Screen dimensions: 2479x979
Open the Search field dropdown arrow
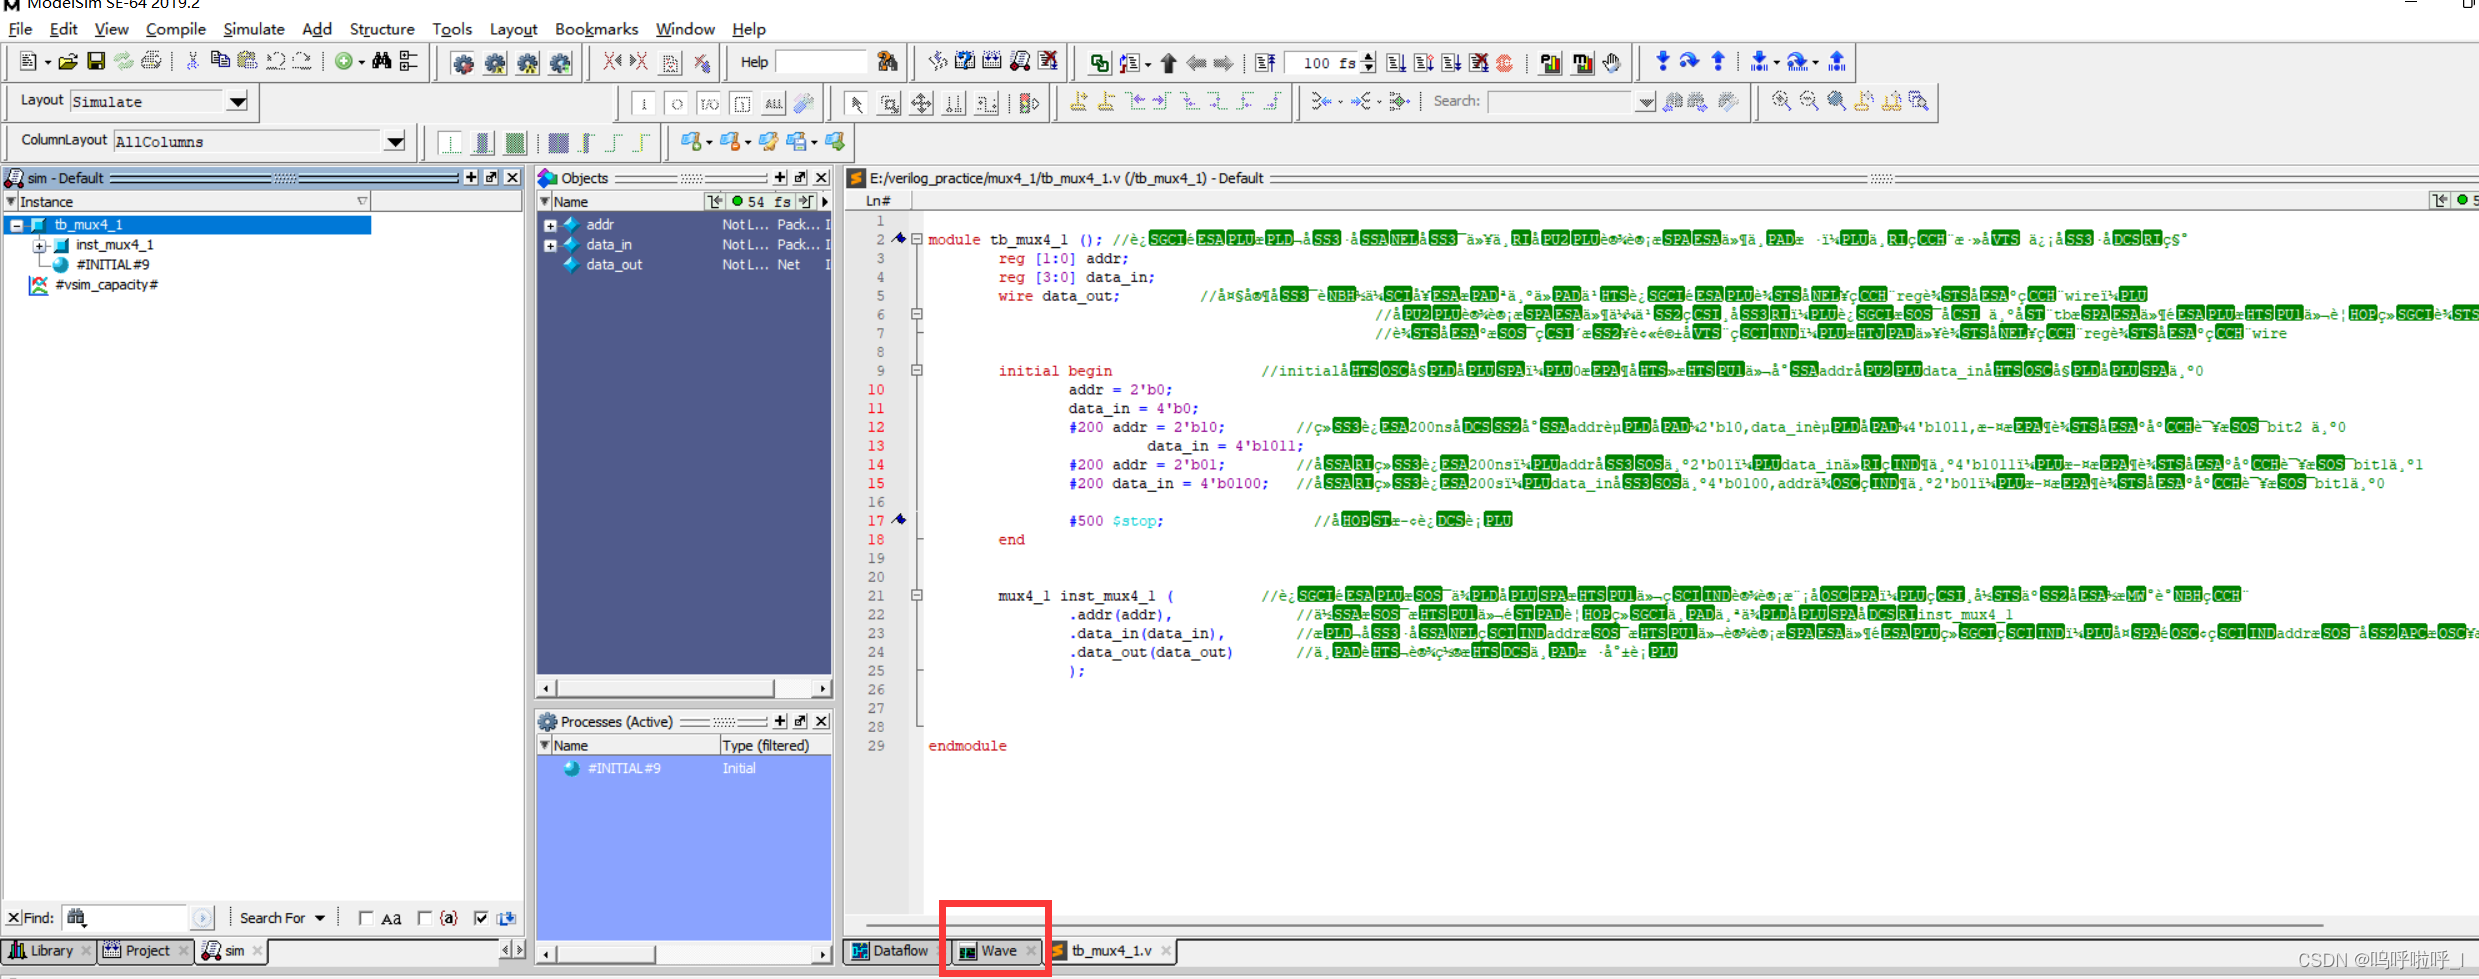tap(1645, 102)
